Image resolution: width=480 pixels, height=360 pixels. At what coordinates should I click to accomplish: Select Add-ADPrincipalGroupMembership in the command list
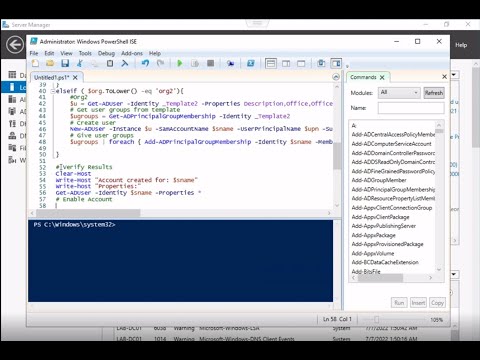(x=393, y=189)
